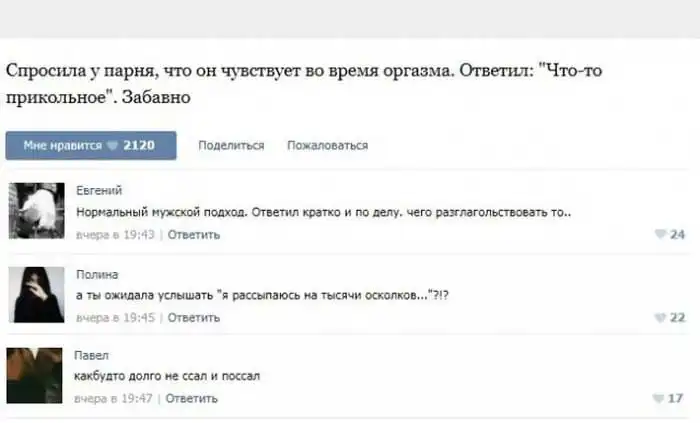Like Полина's comment via heart icon
Screen dimensions: 700x423
click(660, 318)
